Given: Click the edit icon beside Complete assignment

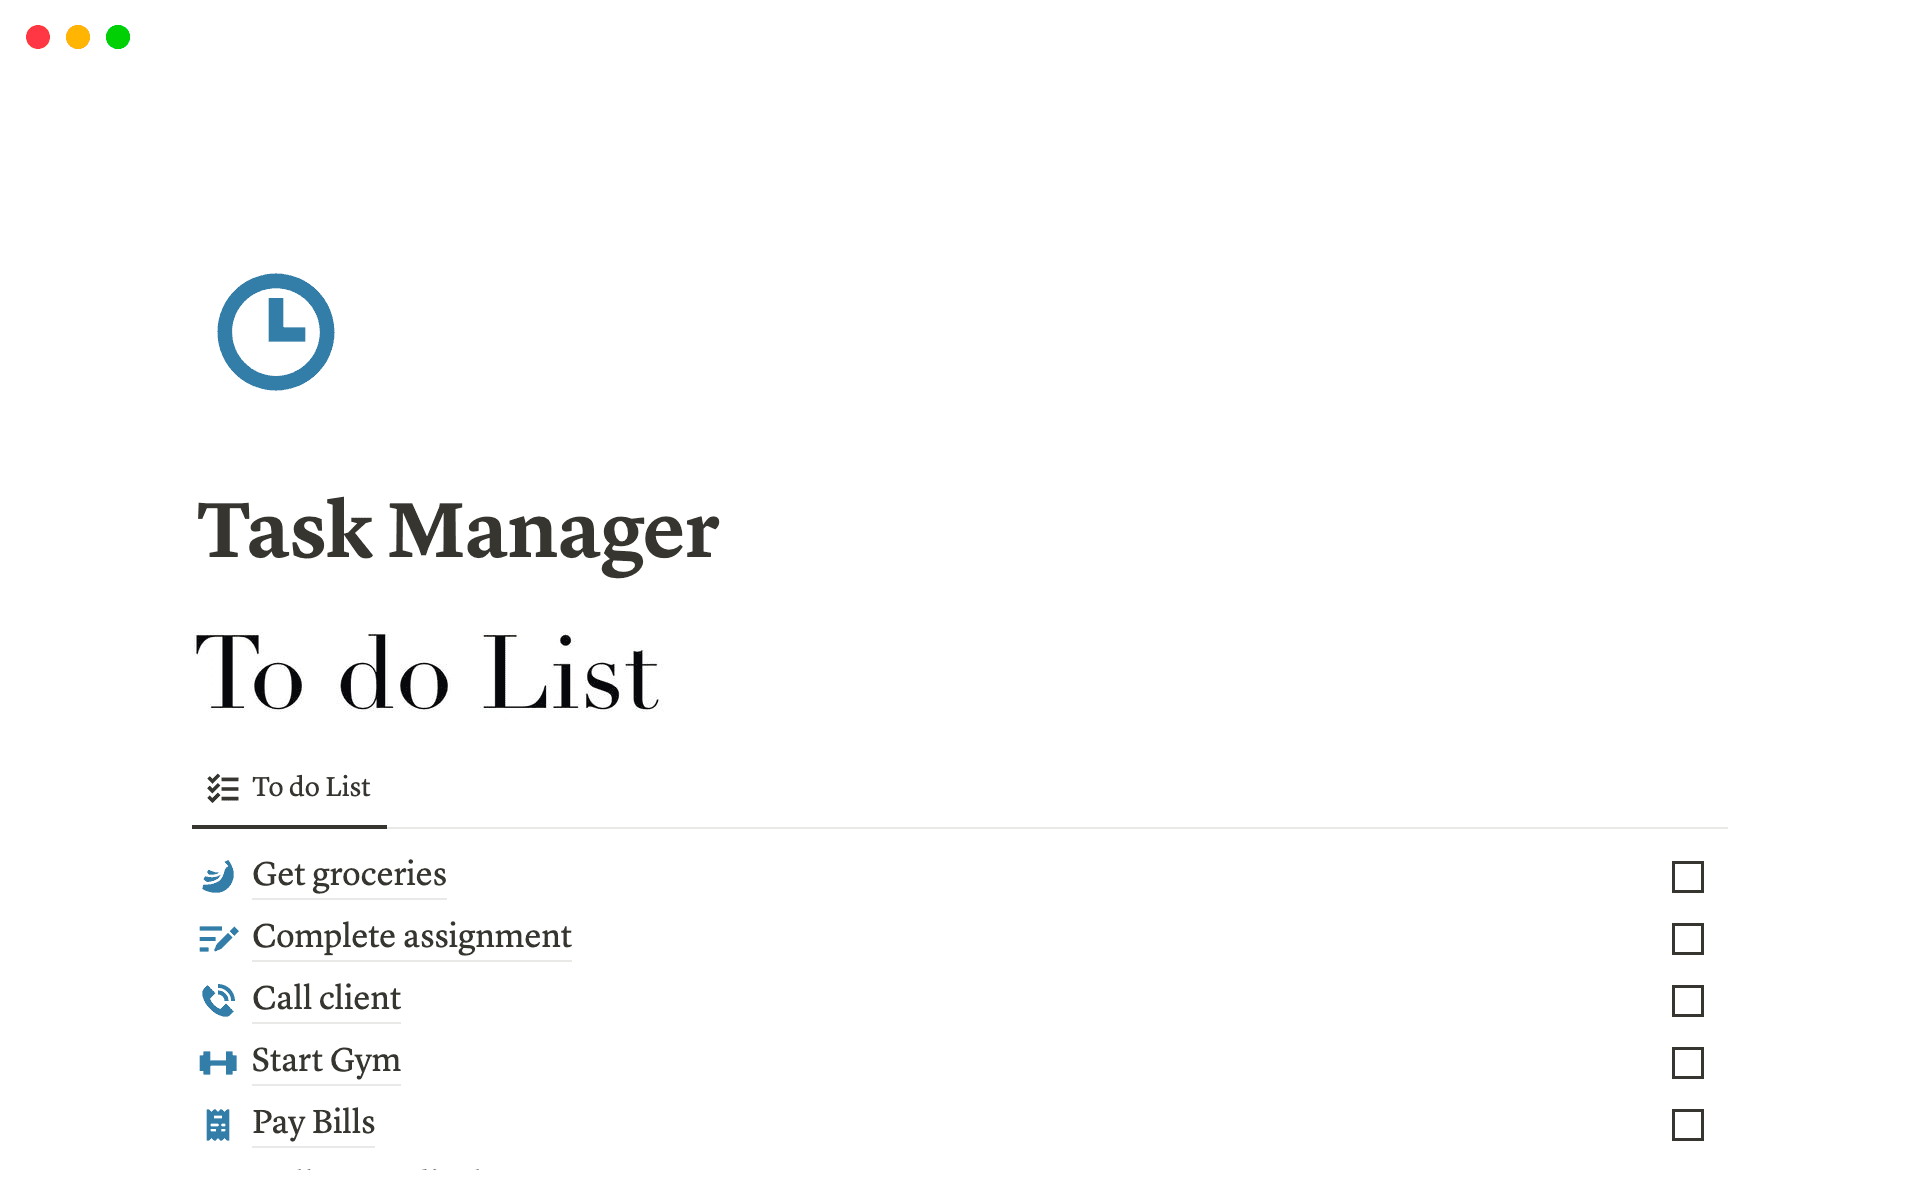Looking at the screenshot, I should click(218, 938).
